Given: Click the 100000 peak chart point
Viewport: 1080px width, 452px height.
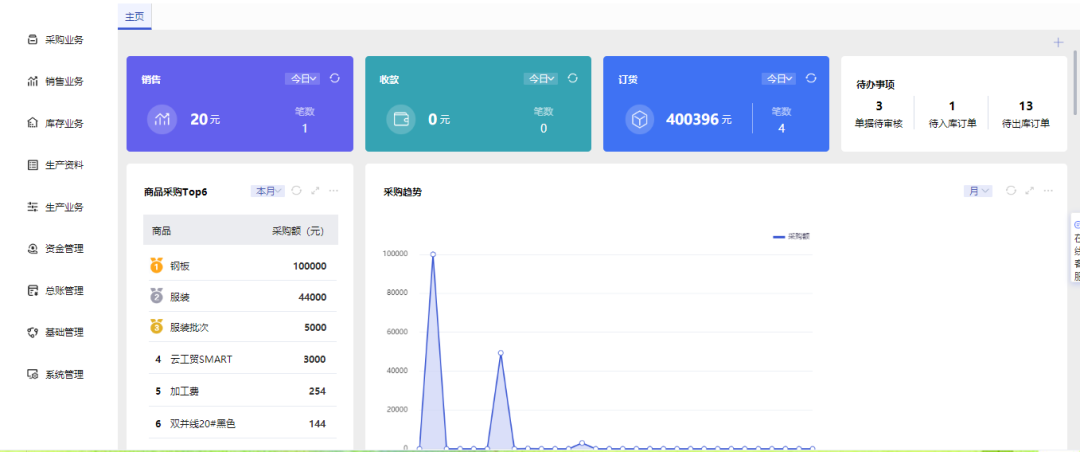Looking at the screenshot, I should point(433,254).
